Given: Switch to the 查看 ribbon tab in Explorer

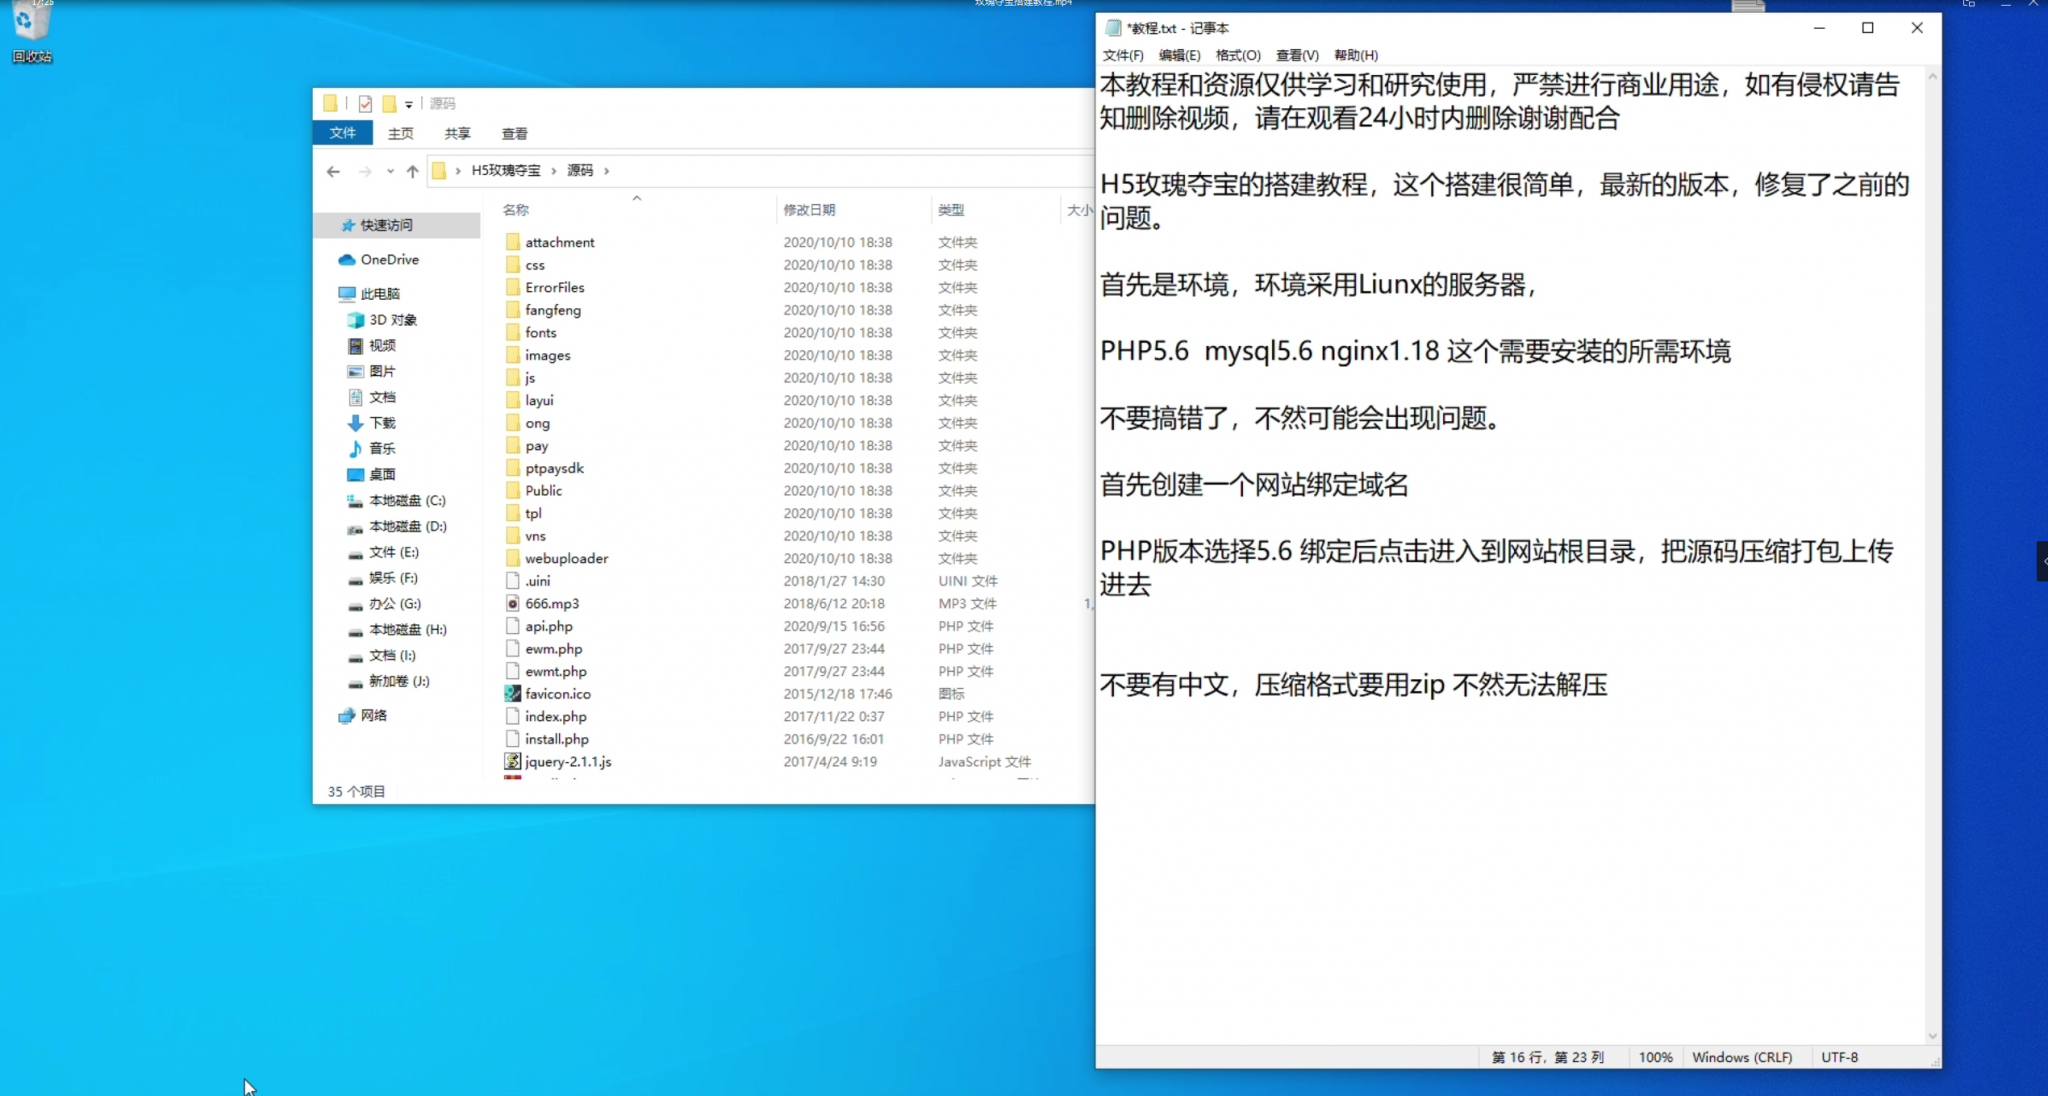Looking at the screenshot, I should (x=514, y=133).
